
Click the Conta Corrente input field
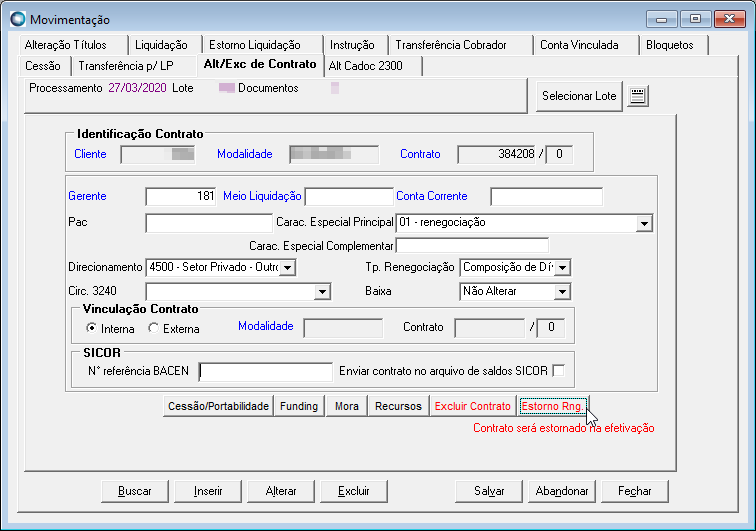[546, 197]
